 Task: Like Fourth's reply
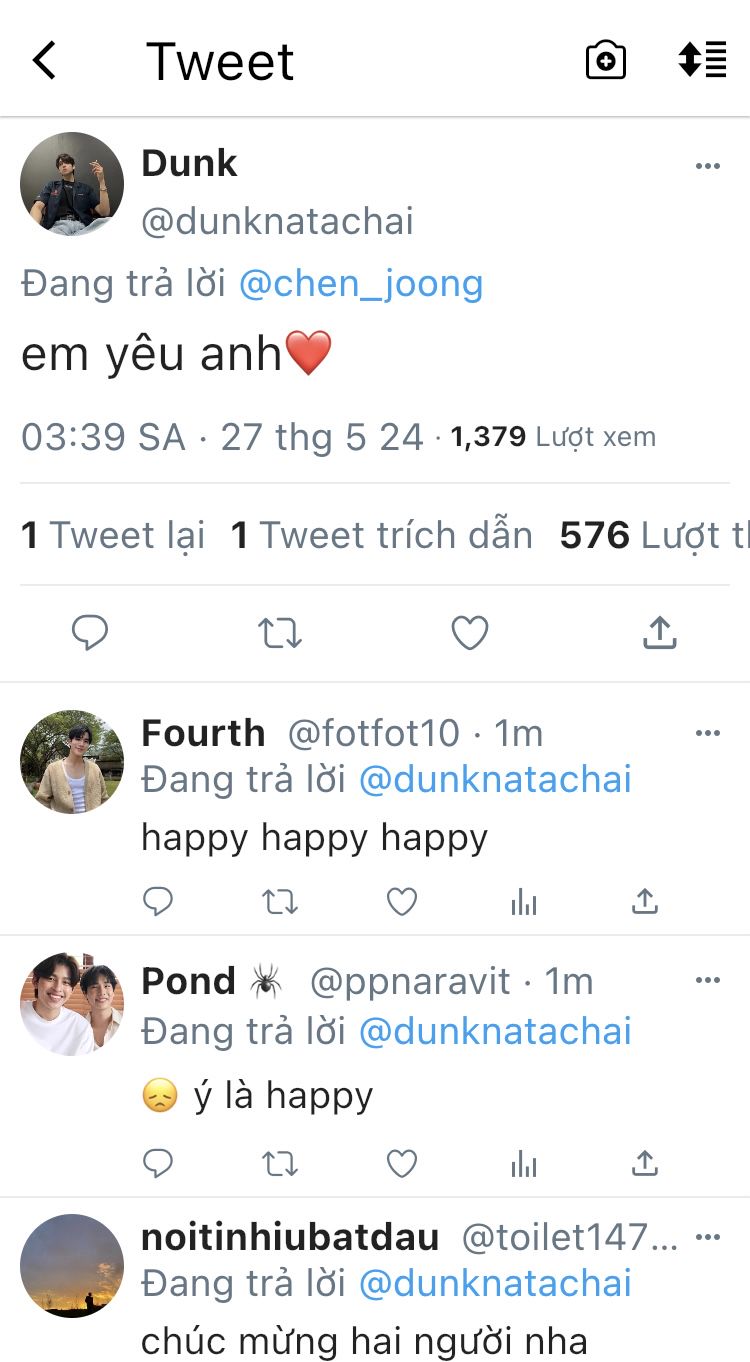coord(402,902)
